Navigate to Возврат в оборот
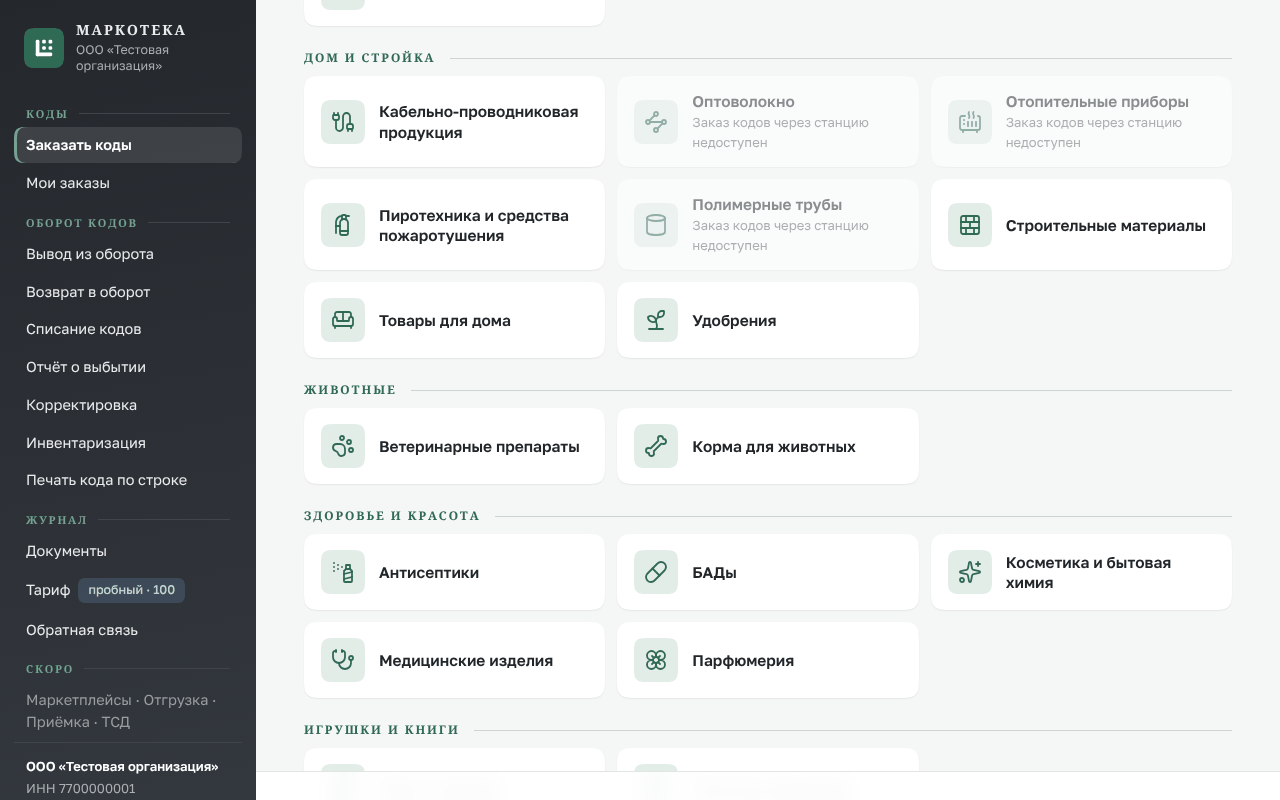Screen dimensions: 1280x800 pyautogui.click(x=128, y=292)
